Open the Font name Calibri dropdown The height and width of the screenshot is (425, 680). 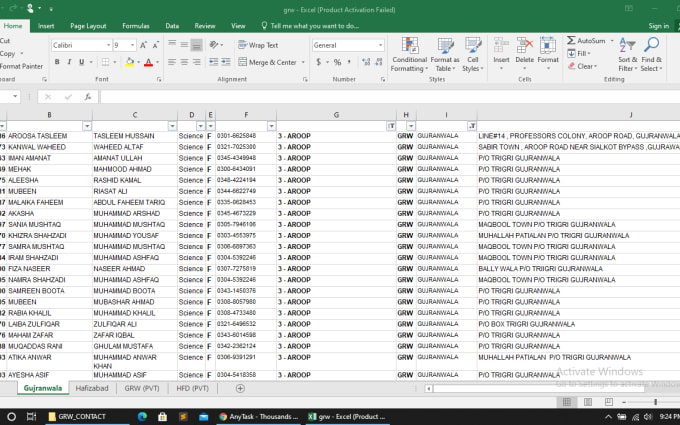pos(108,45)
